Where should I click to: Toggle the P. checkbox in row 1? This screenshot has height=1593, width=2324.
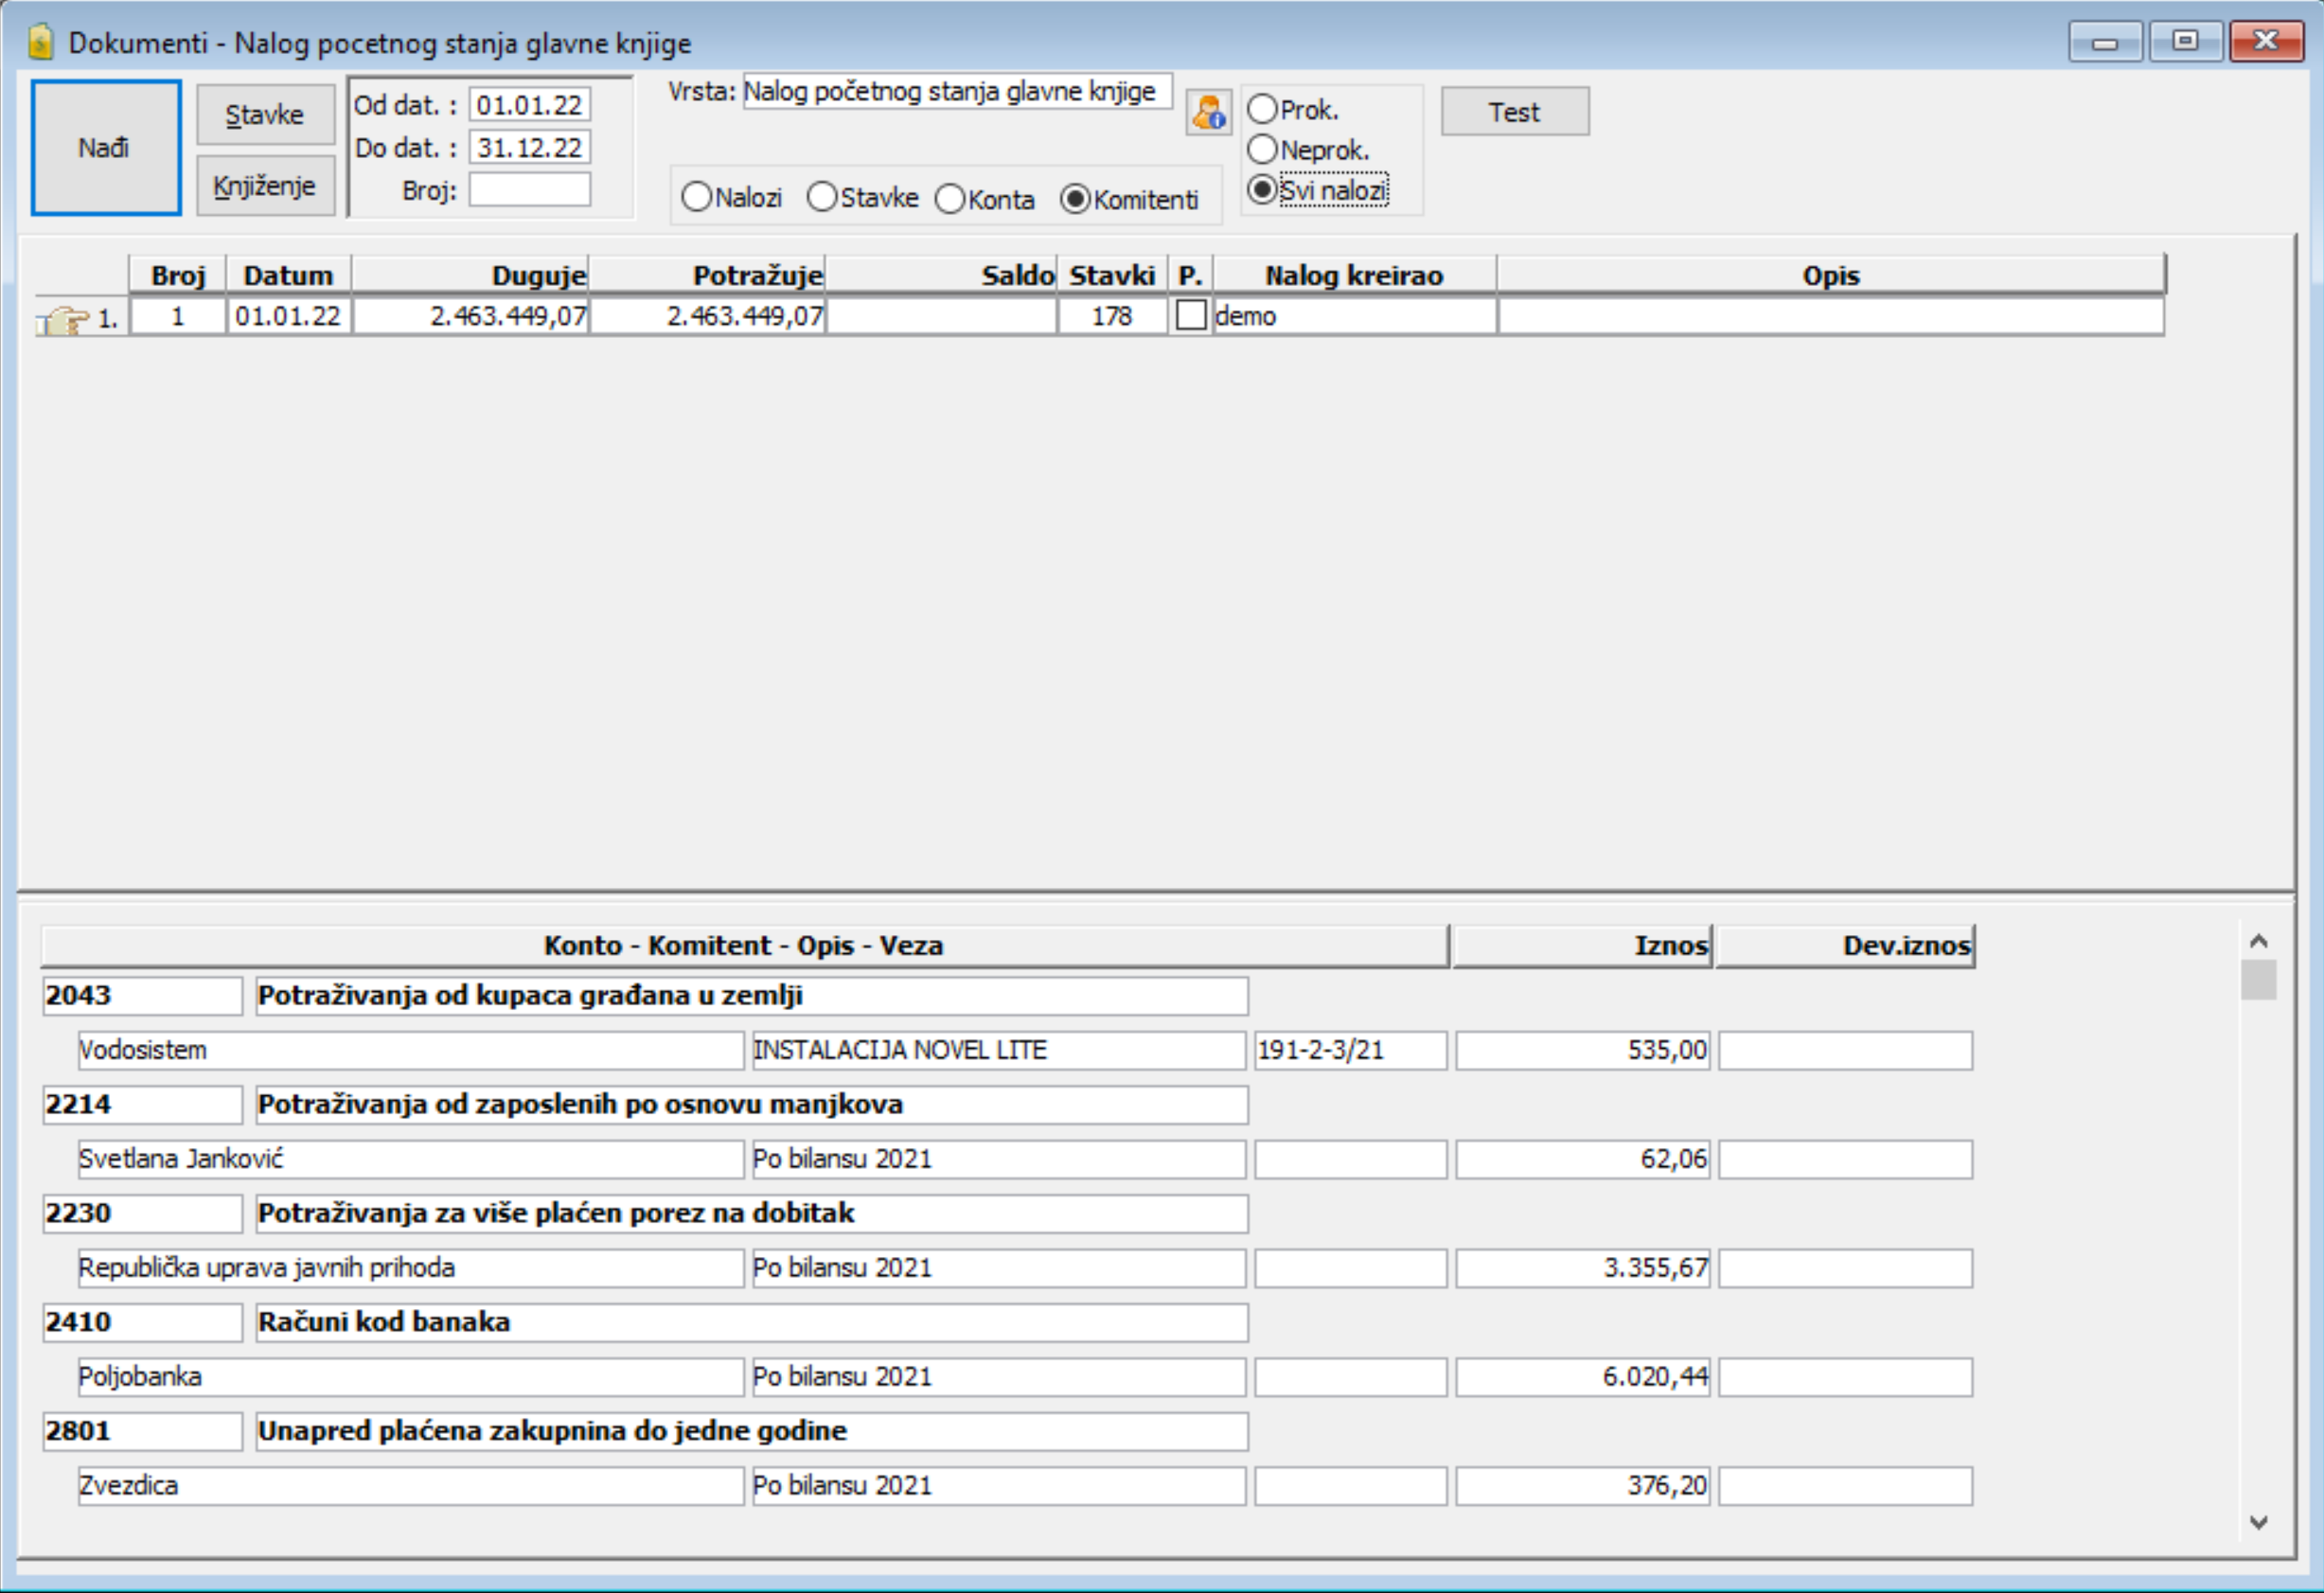1190,316
